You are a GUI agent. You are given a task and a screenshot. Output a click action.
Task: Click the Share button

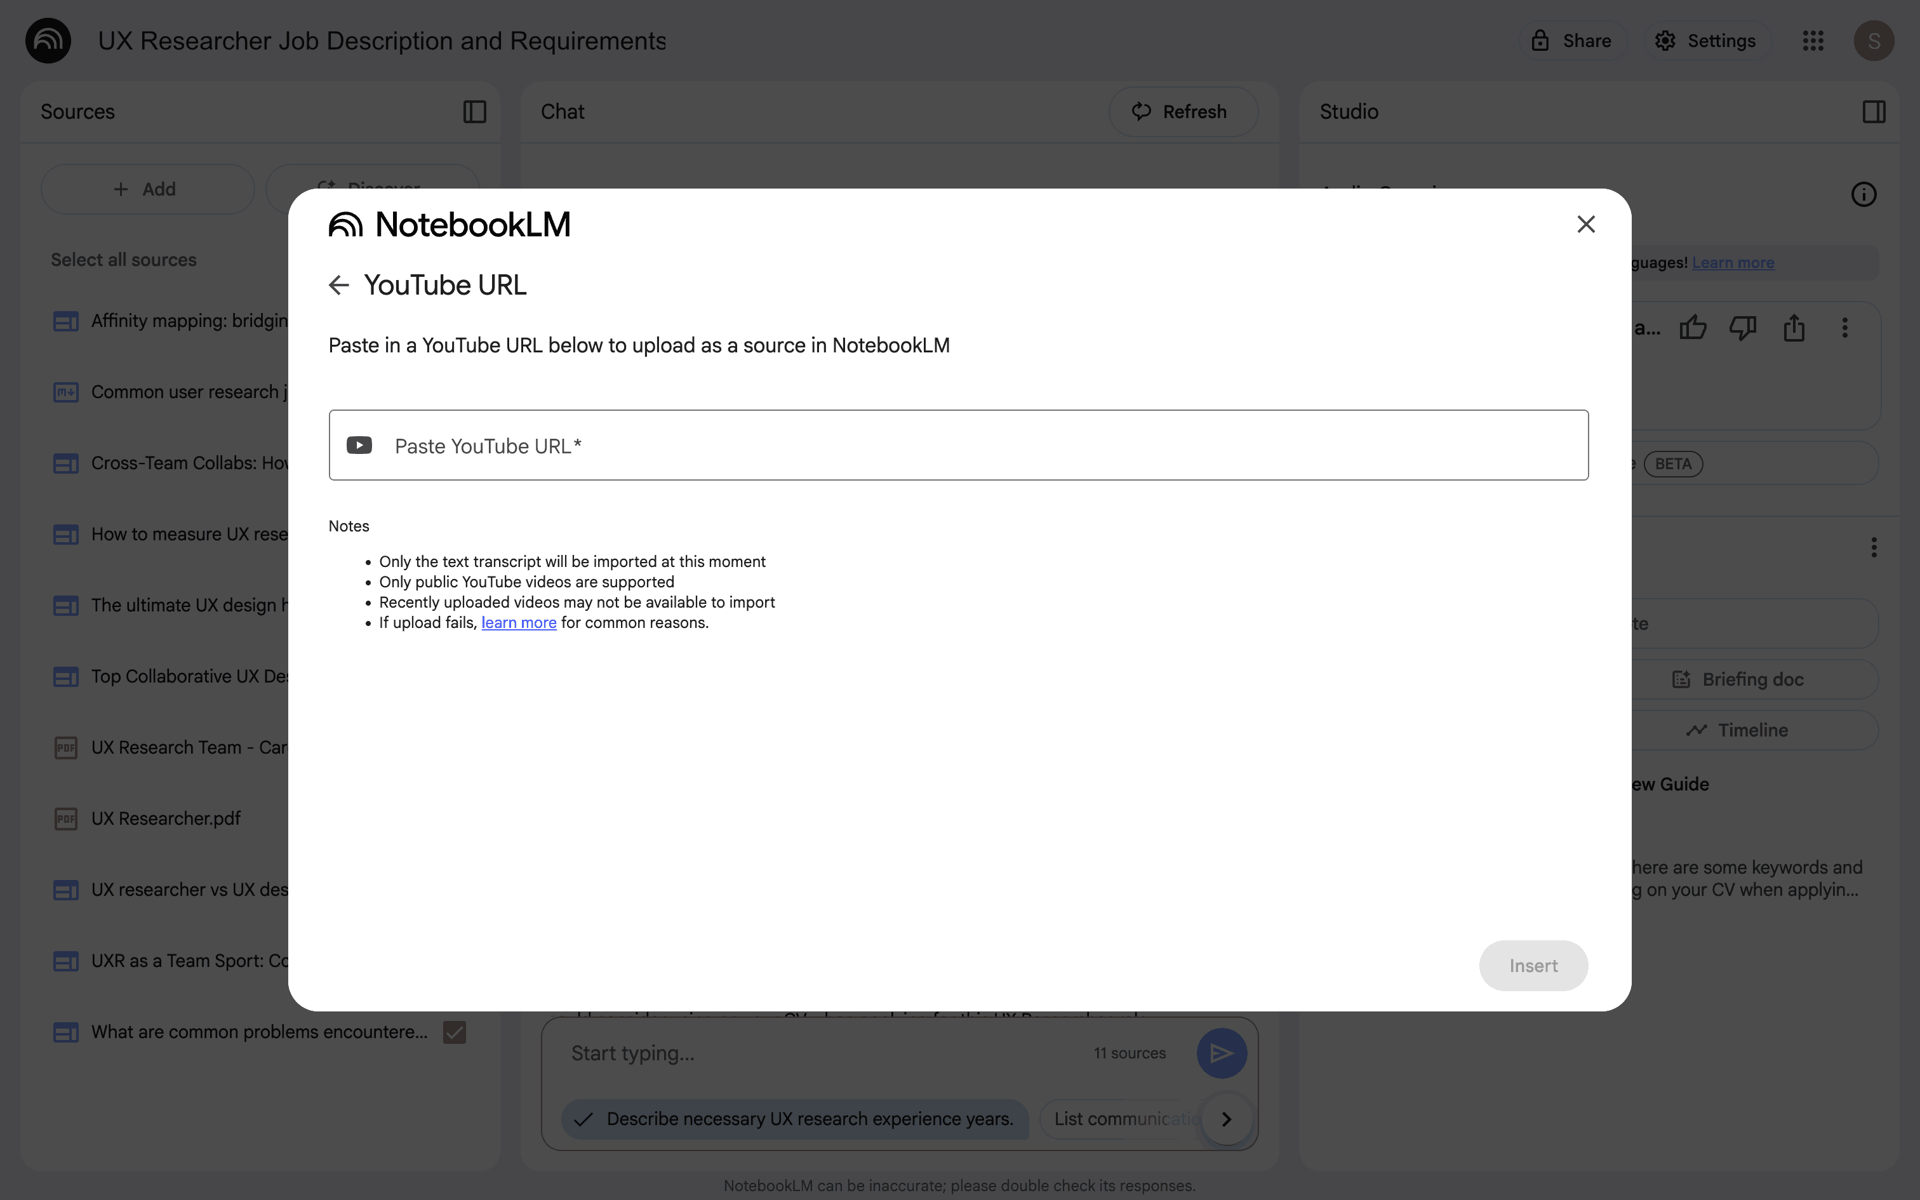tap(1572, 41)
